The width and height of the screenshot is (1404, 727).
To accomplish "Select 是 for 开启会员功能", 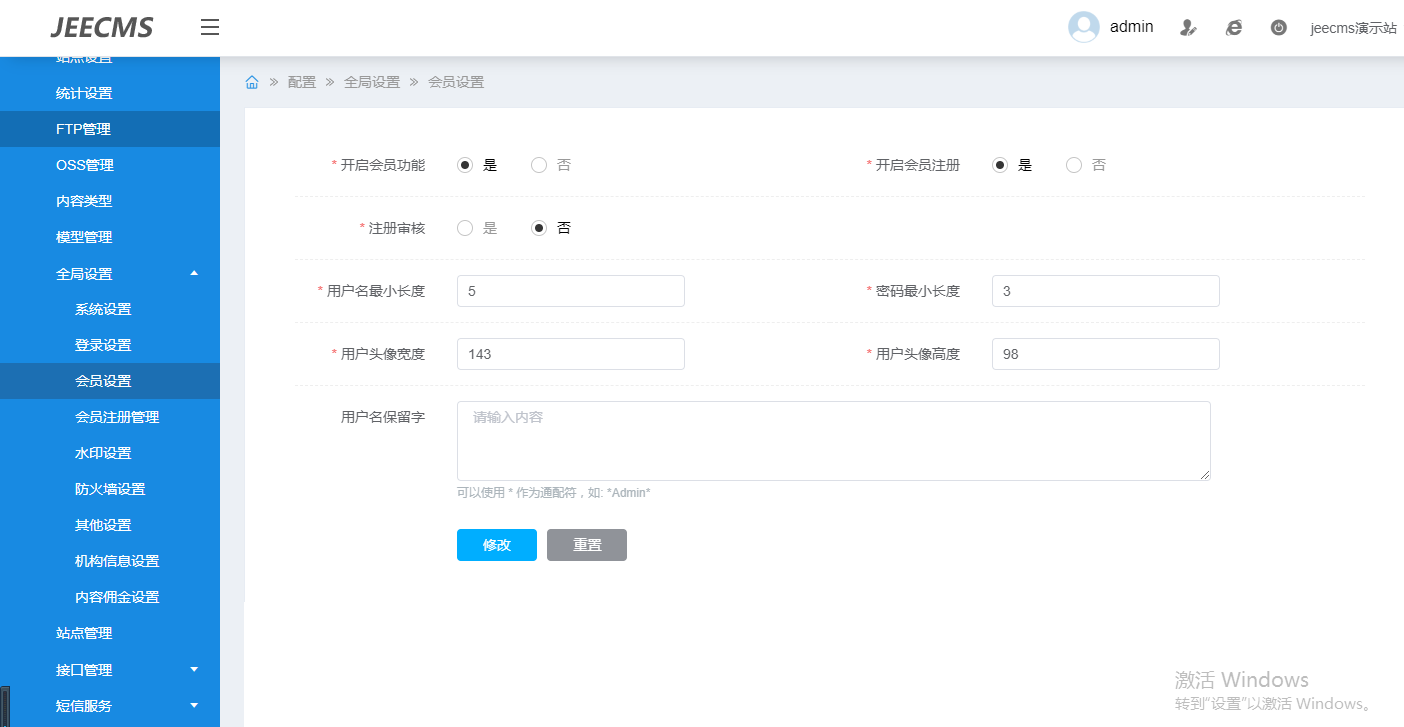I will click(x=465, y=165).
